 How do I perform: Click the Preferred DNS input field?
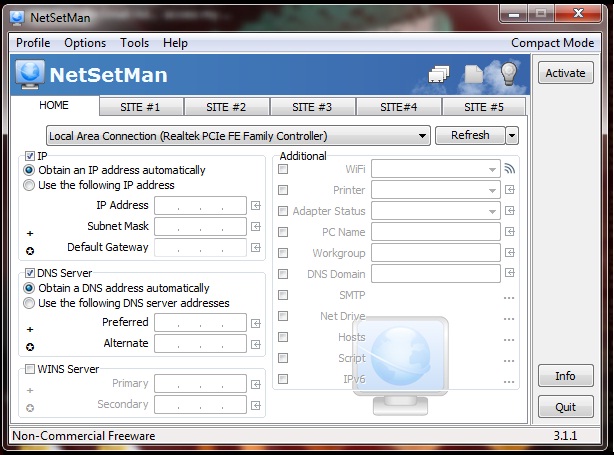pyautogui.click(x=200, y=323)
